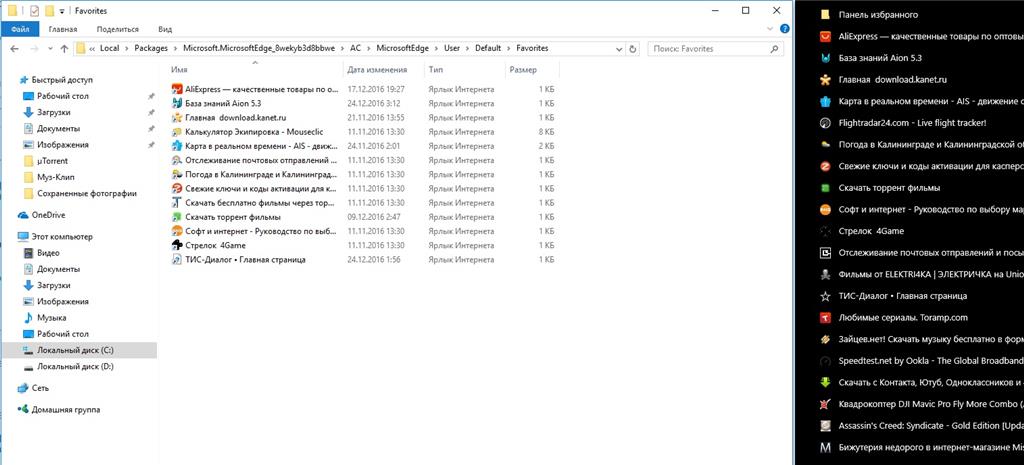Click the Видео folder icon in sidebar
Screen dimensions: 1024x465
(28, 253)
